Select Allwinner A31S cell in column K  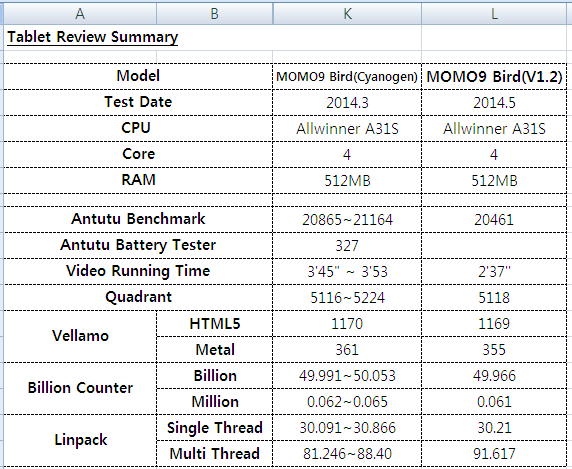pos(347,129)
